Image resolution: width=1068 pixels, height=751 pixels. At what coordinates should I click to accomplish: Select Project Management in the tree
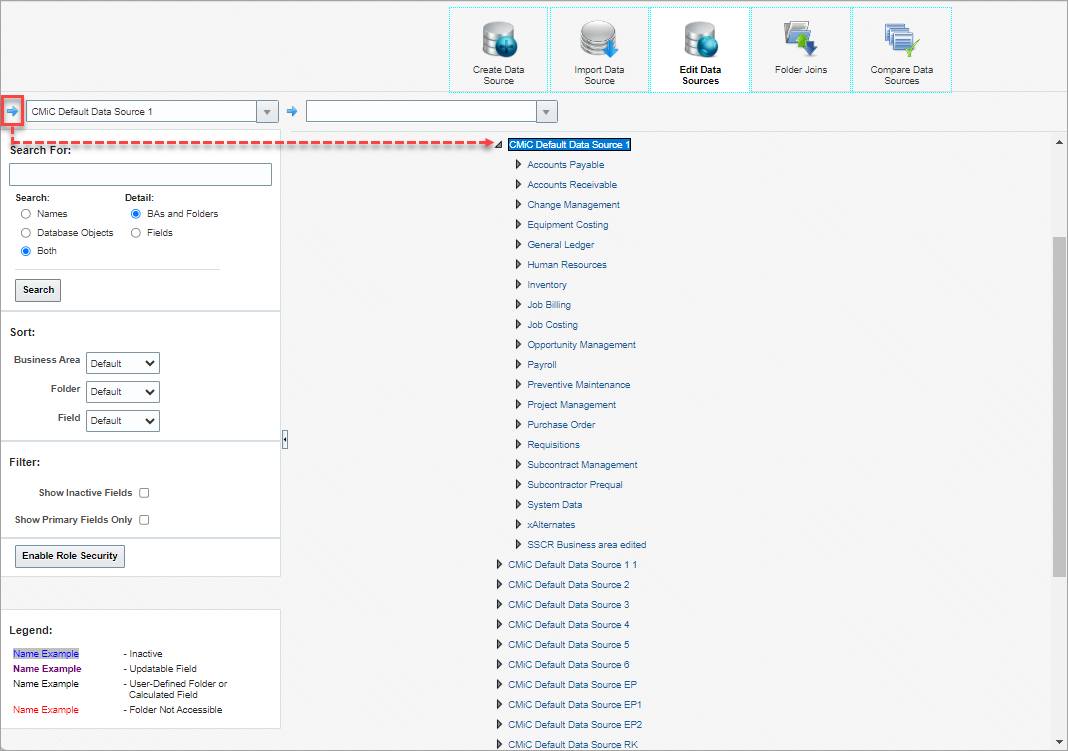pyautogui.click(x=571, y=404)
